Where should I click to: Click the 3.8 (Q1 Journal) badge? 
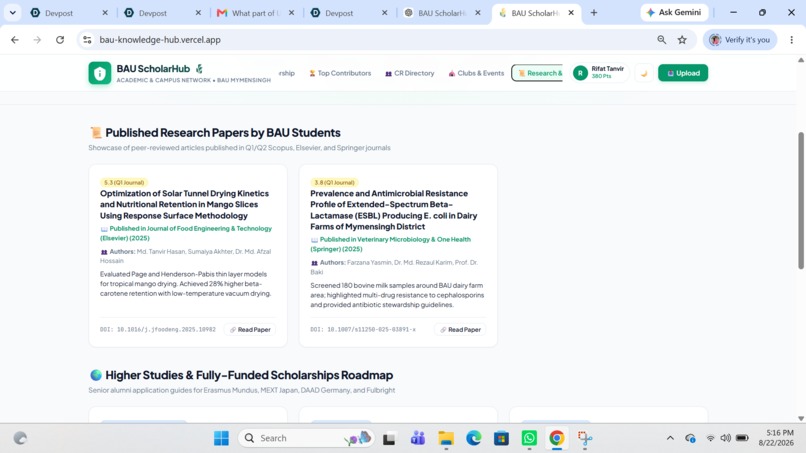coord(334,183)
